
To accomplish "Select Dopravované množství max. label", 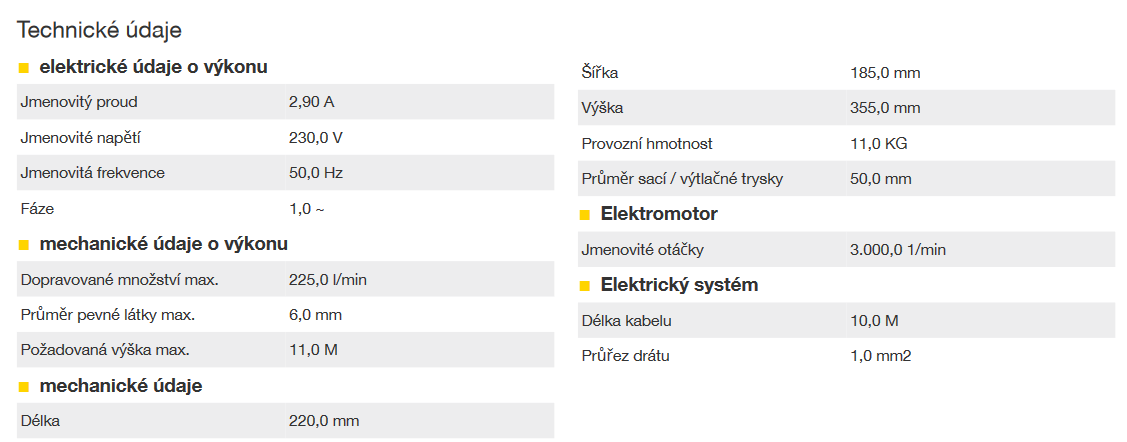I will coord(119,280).
